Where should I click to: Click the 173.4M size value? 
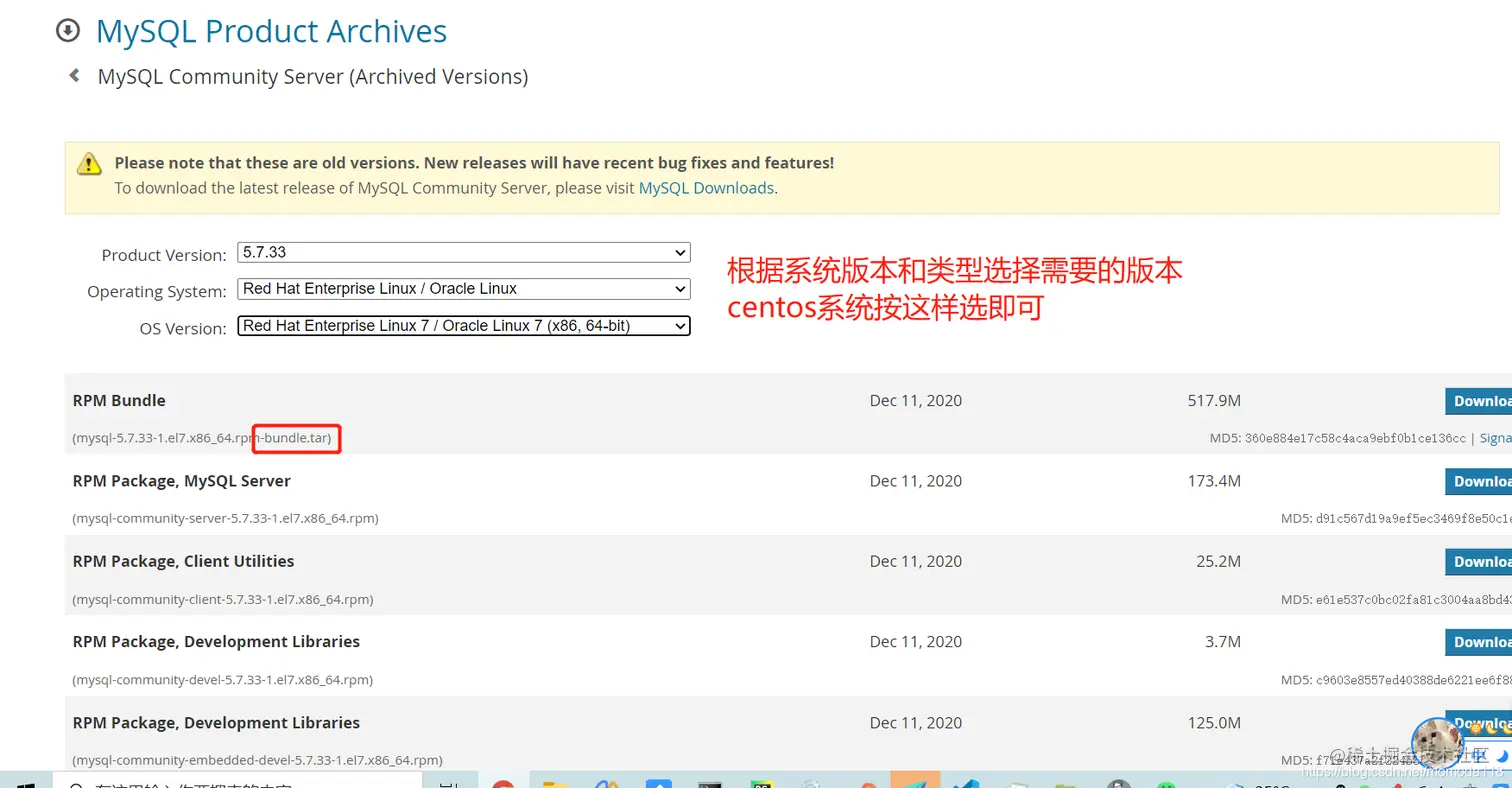[1214, 481]
